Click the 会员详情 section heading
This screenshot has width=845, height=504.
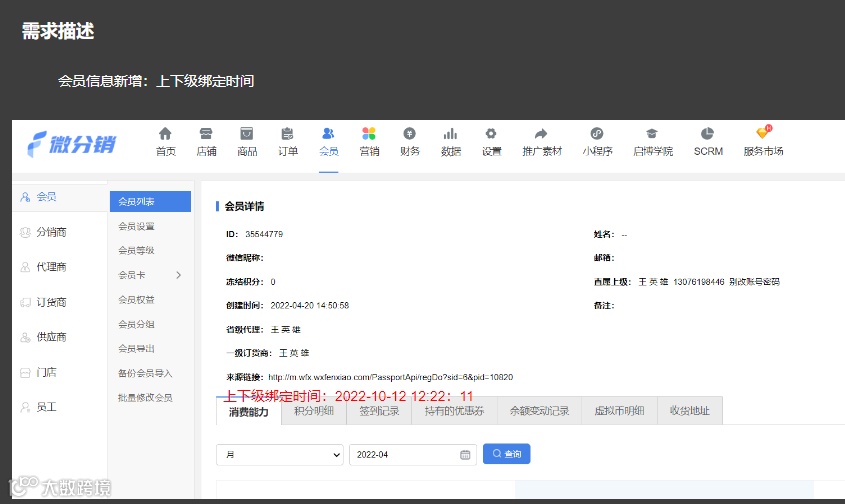click(244, 206)
